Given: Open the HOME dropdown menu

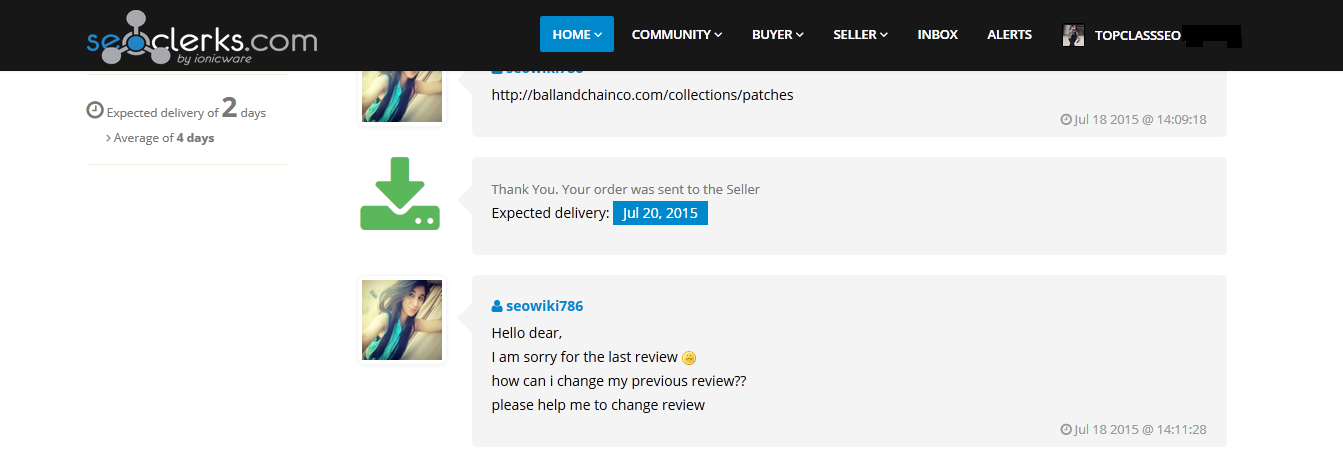Looking at the screenshot, I should click(x=576, y=34).
